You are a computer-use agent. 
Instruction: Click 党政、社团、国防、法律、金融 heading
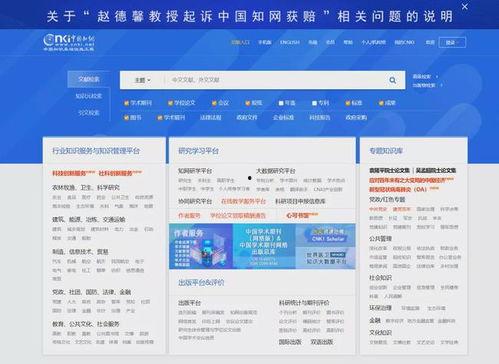[91, 292]
